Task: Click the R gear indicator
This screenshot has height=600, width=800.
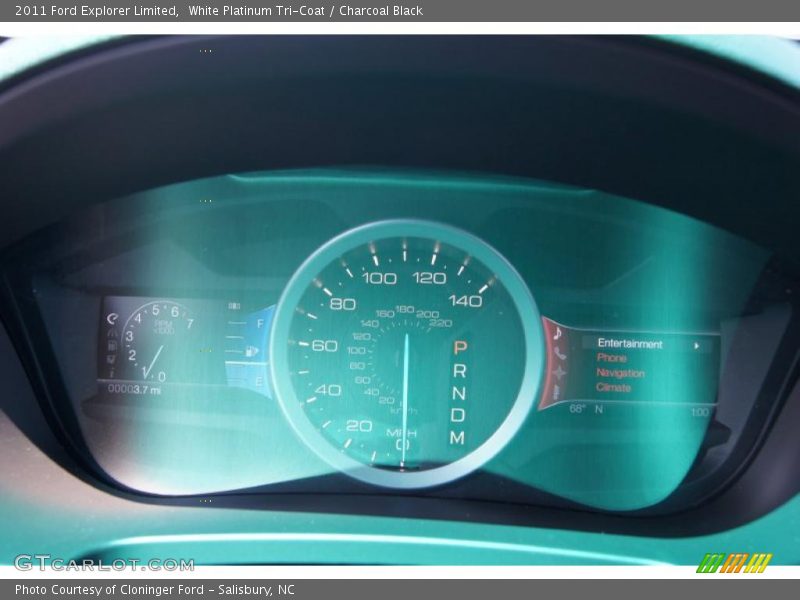Action: point(459,371)
